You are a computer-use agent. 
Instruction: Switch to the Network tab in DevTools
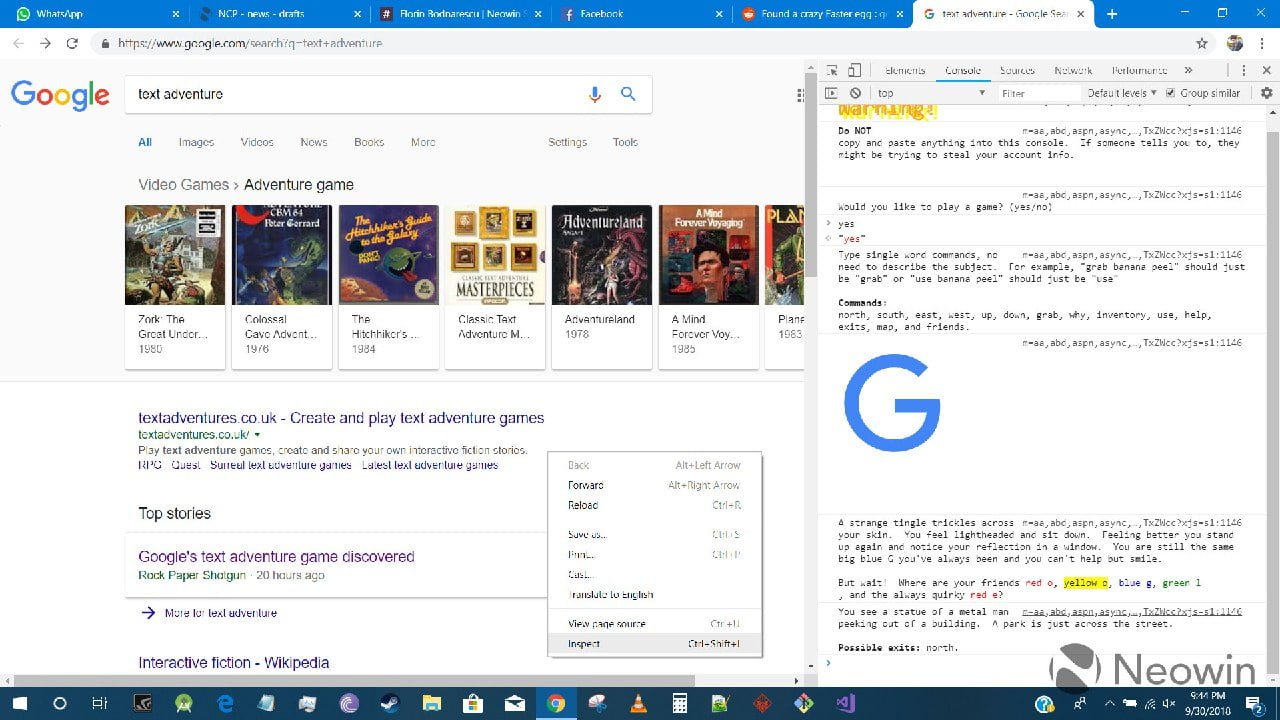point(1072,71)
